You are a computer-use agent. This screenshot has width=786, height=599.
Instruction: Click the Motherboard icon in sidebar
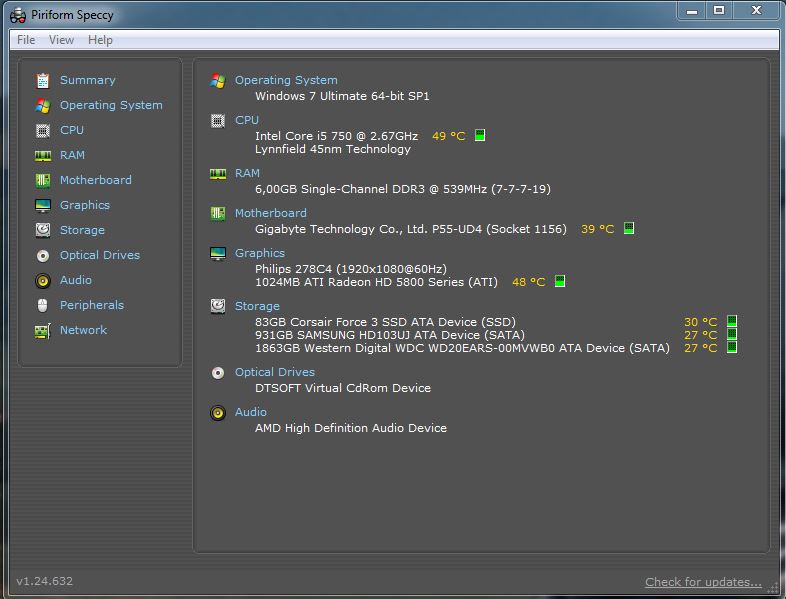click(43, 180)
